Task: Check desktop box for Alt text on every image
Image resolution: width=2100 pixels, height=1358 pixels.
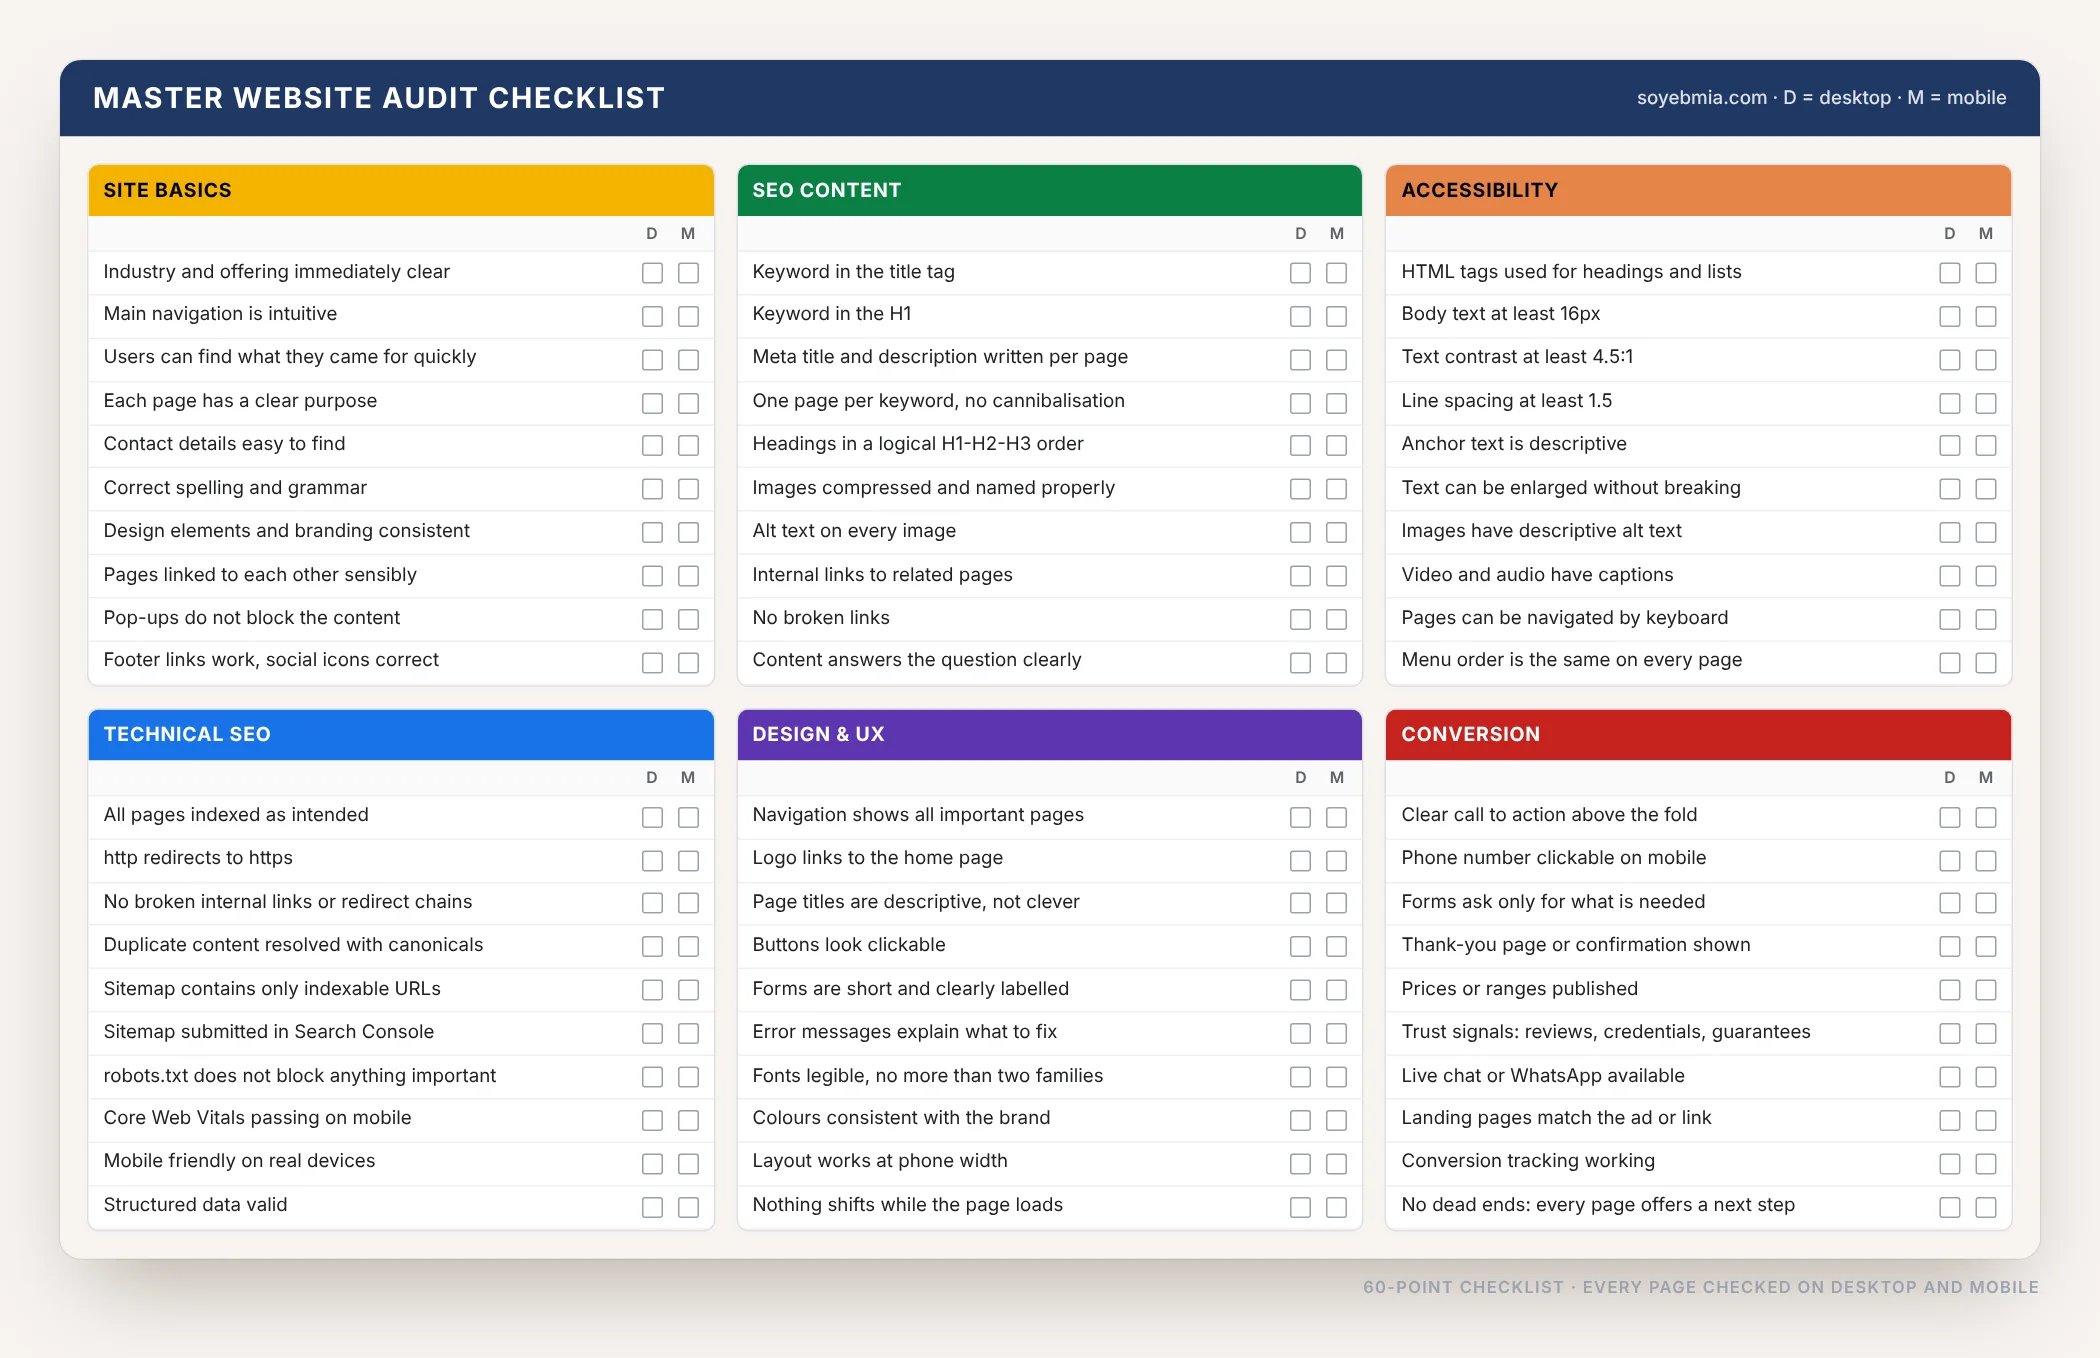Action: [x=1300, y=532]
